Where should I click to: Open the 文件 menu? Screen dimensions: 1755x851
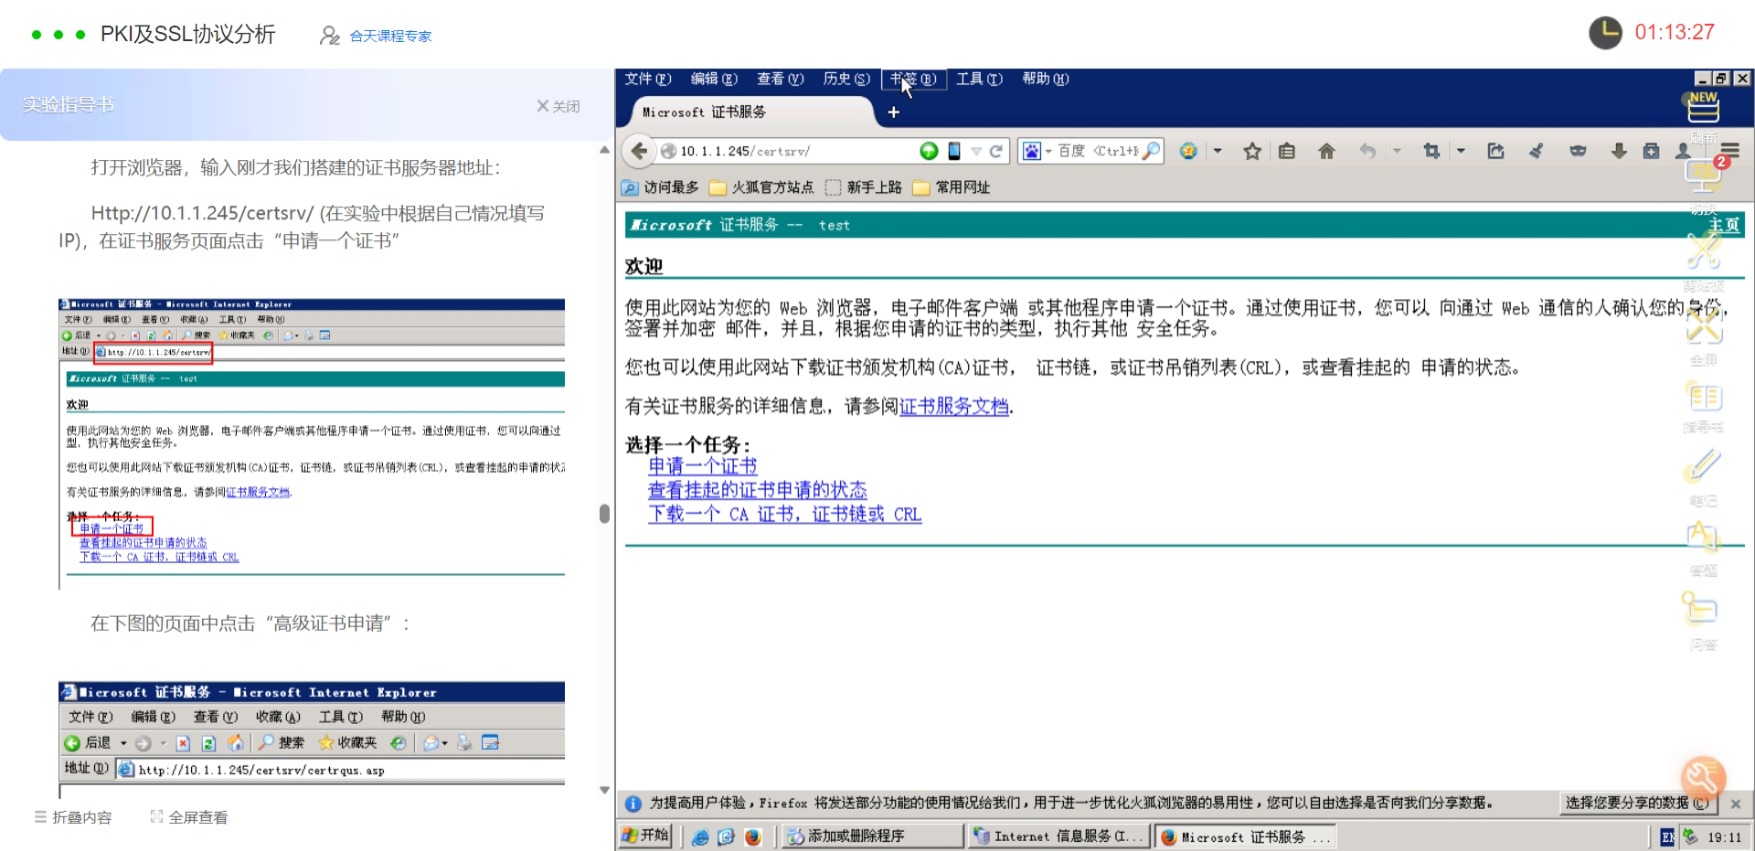click(648, 79)
